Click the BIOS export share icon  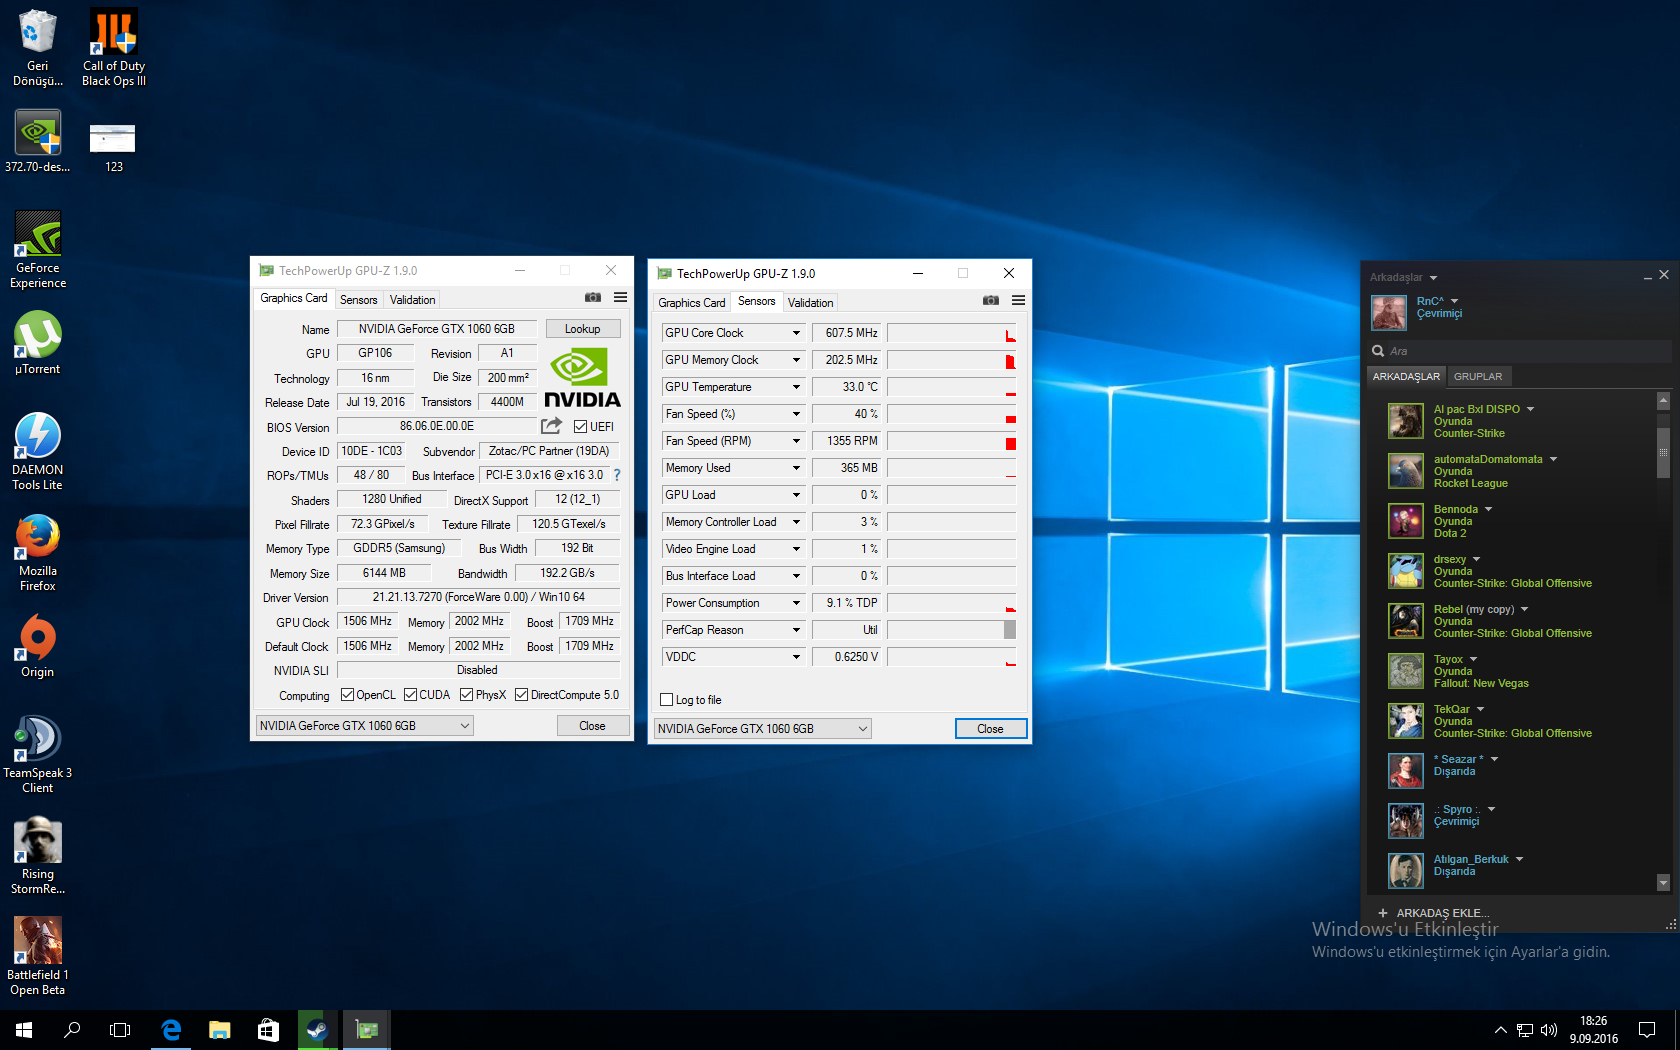pos(551,426)
